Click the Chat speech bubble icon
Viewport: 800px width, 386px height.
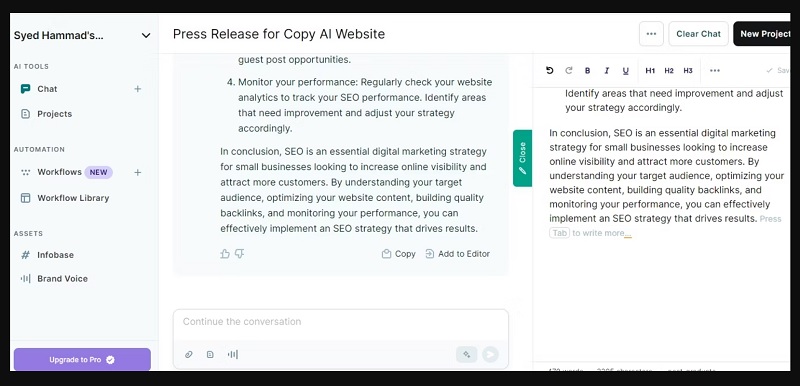point(25,89)
